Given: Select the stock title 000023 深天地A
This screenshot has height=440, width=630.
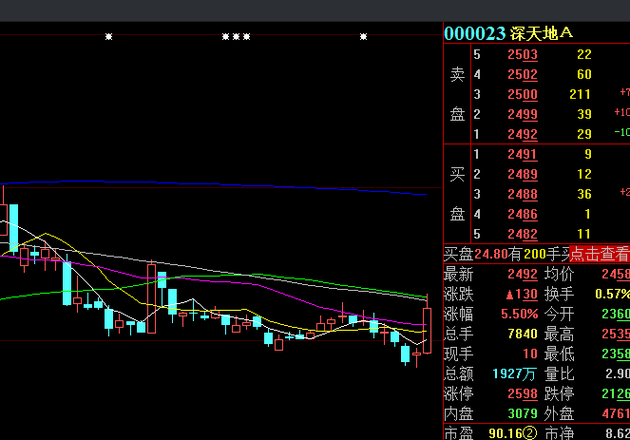Looking at the screenshot, I should coord(508,33).
